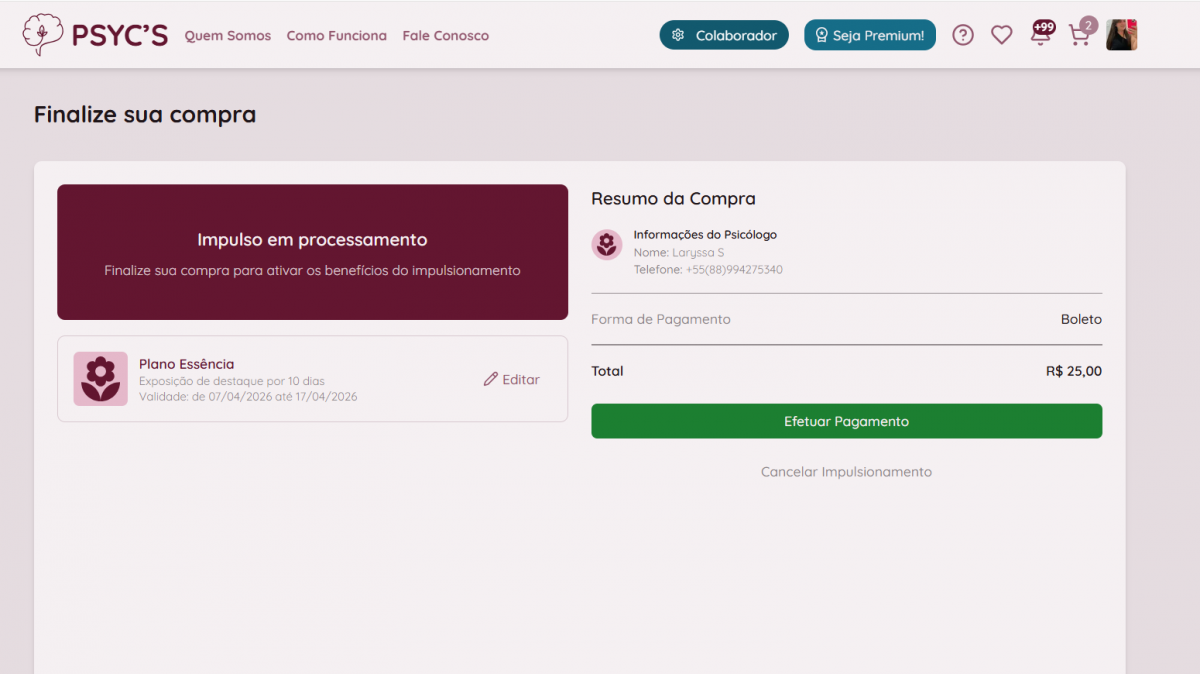Select the Boleto payment method value
Image resolution: width=1200 pixels, height=674 pixels.
click(x=1081, y=320)
